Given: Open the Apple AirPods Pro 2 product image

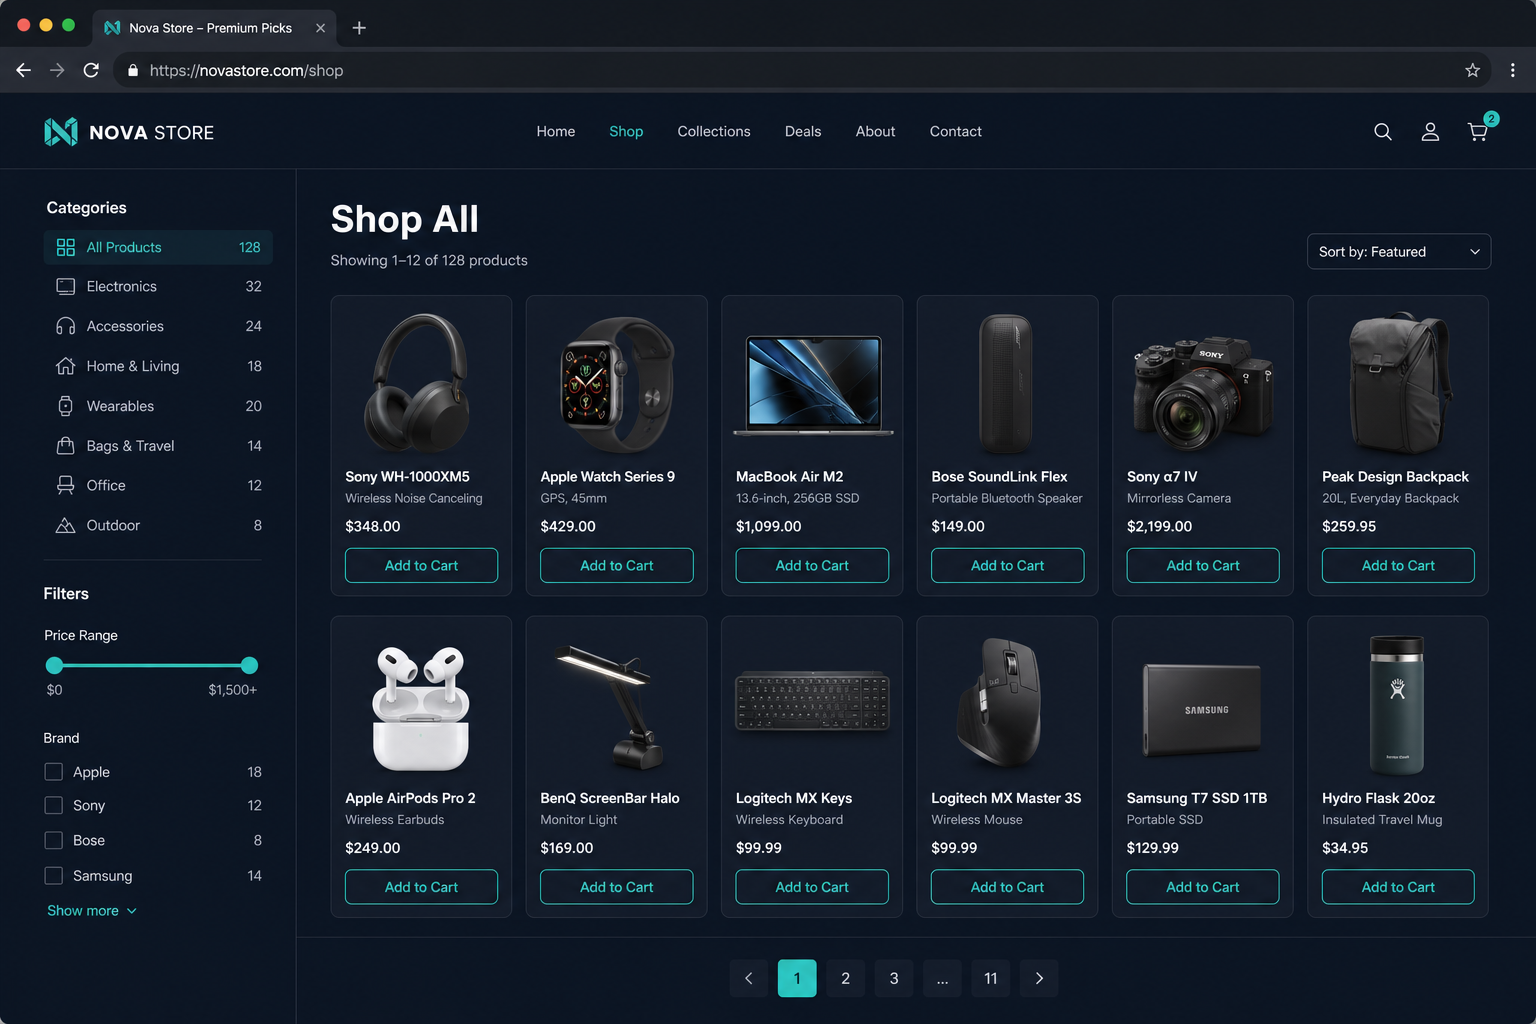Looking at the screenshot, I should [x=421, y=708].
